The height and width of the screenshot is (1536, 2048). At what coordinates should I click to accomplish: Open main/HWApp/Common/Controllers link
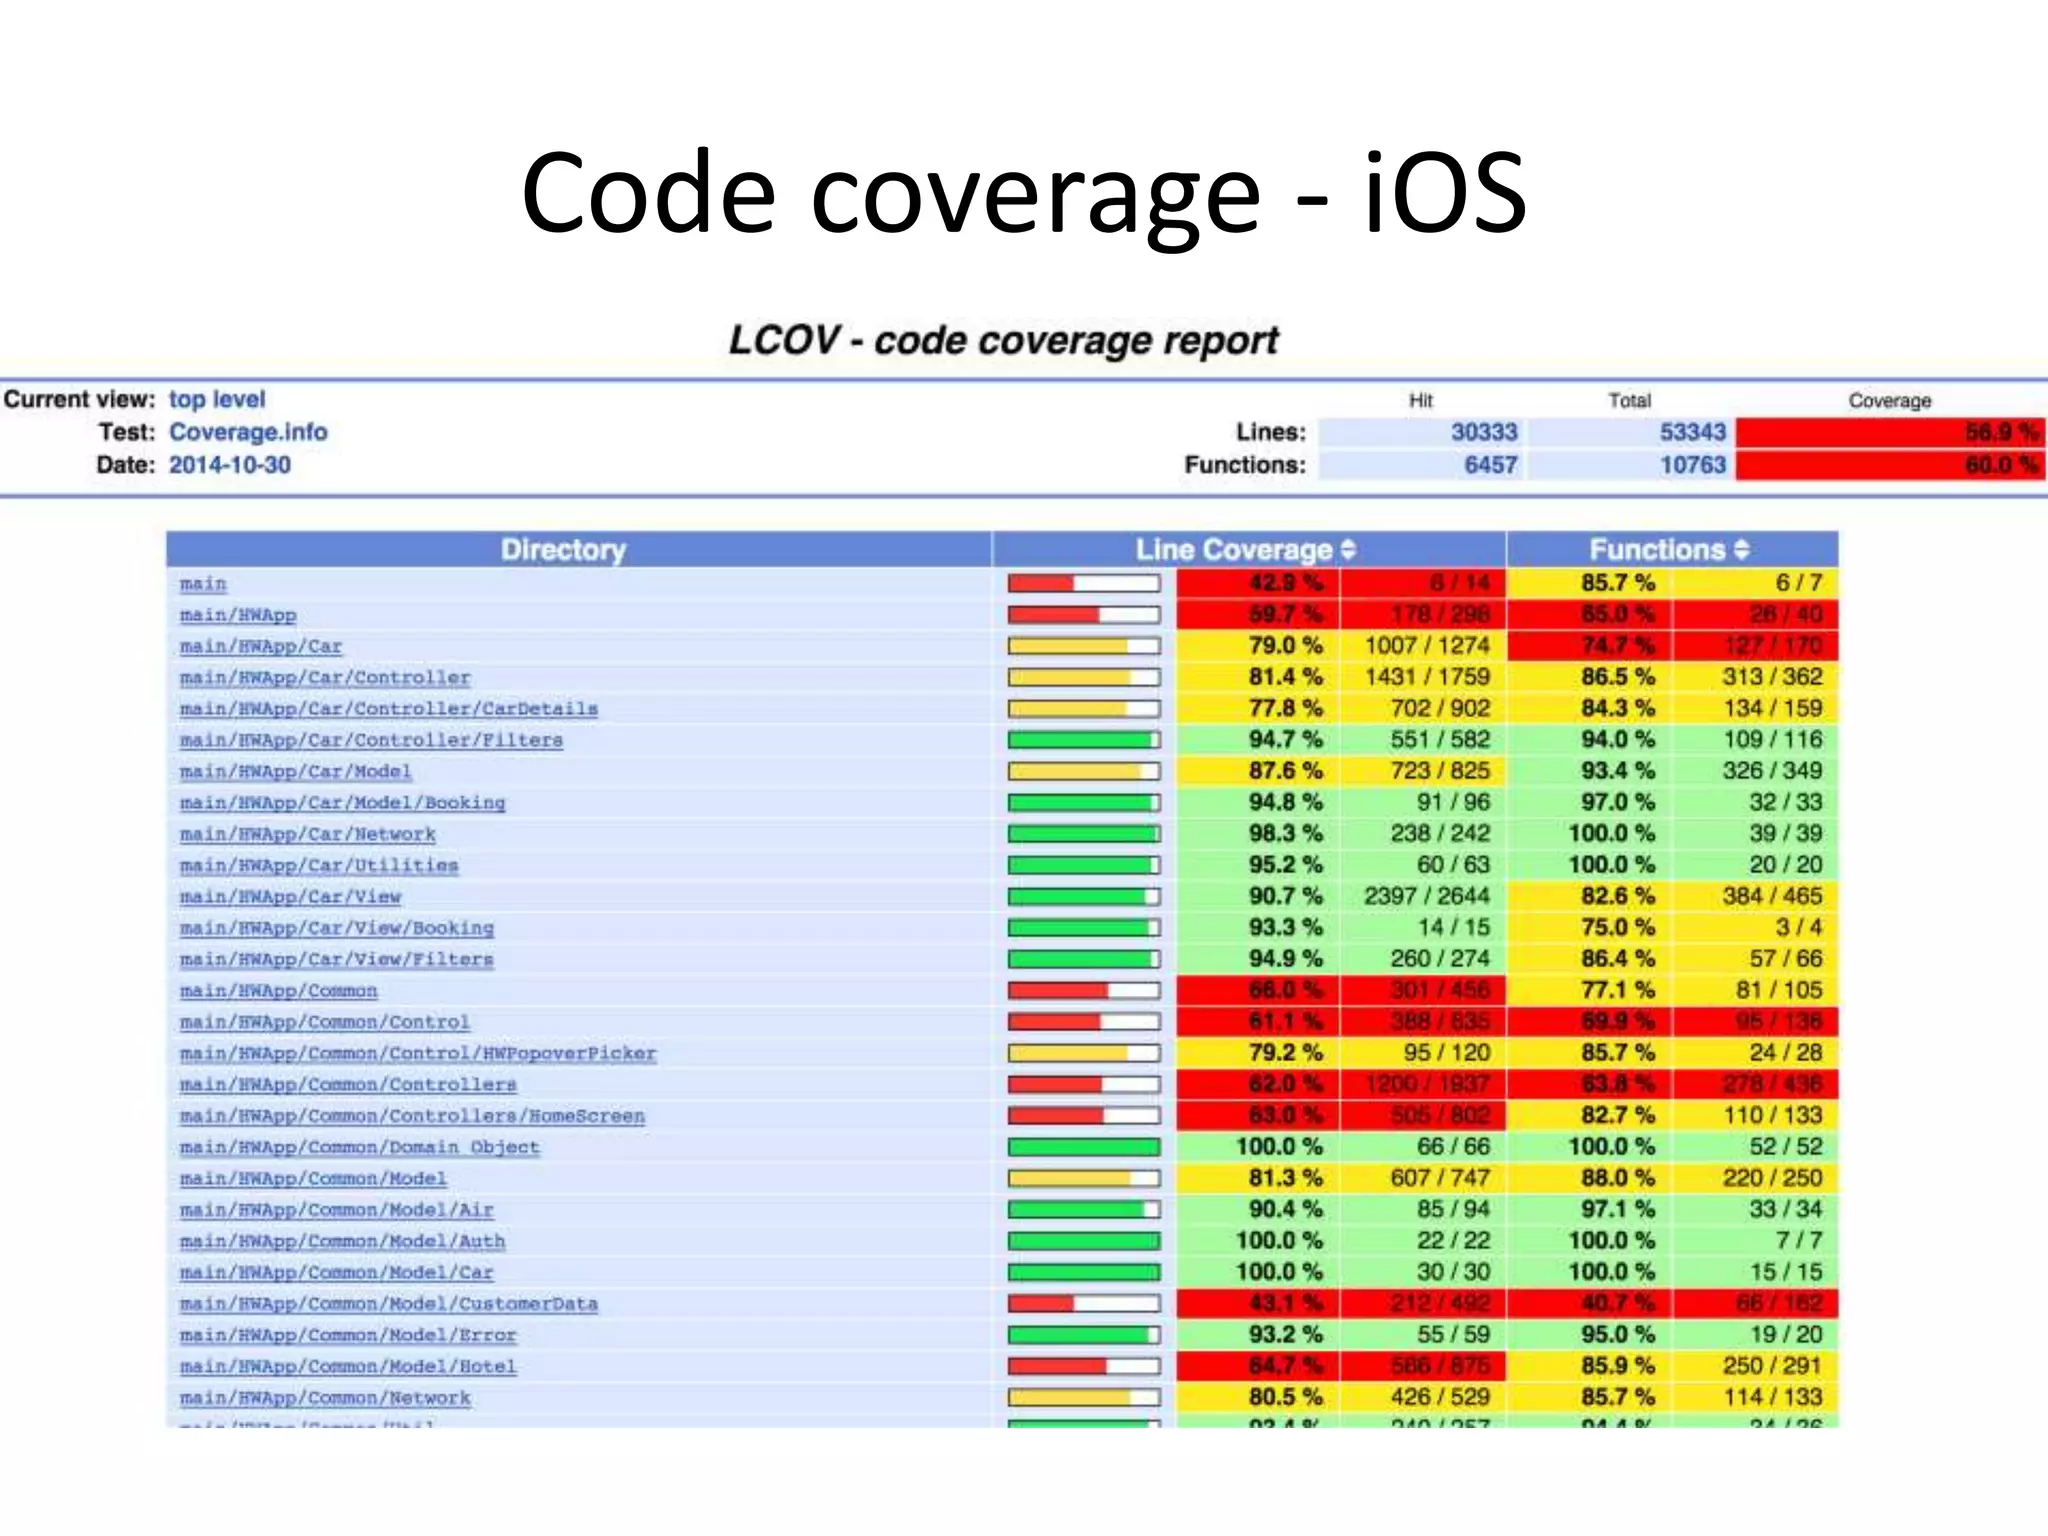[x=348, y=1084]
